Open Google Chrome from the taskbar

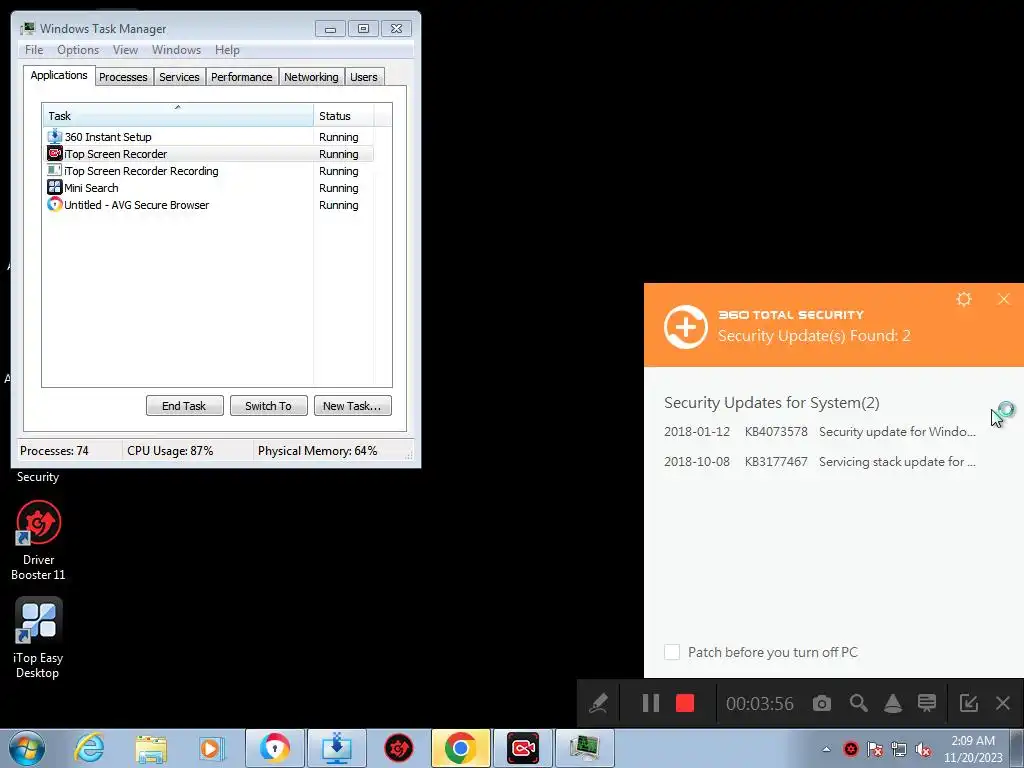pos(460,748)
